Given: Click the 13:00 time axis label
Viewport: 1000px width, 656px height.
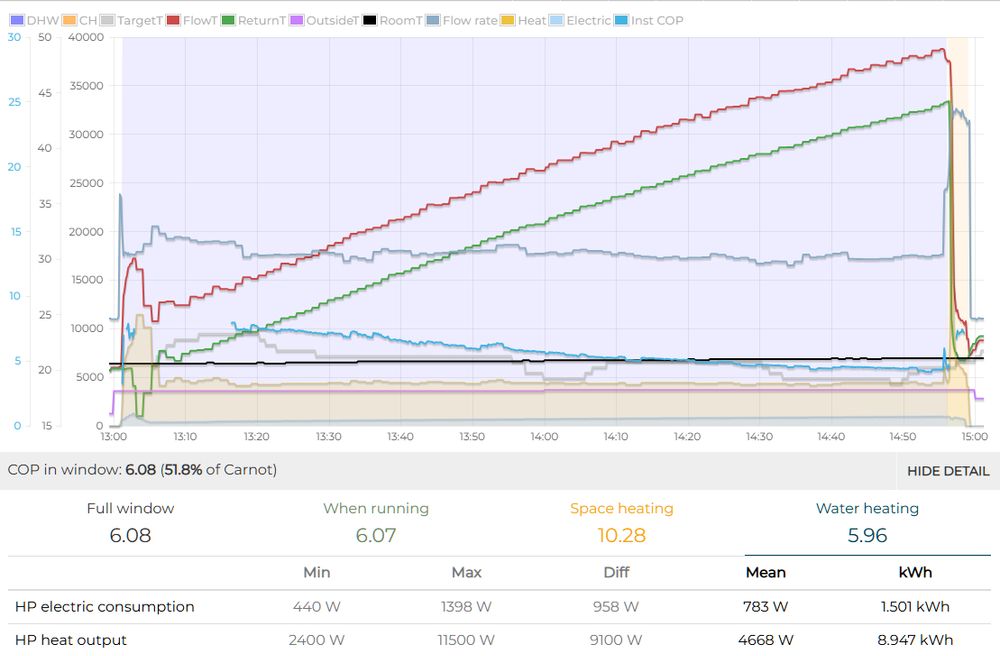Looking at the screenshot, I should pos(114,437).
